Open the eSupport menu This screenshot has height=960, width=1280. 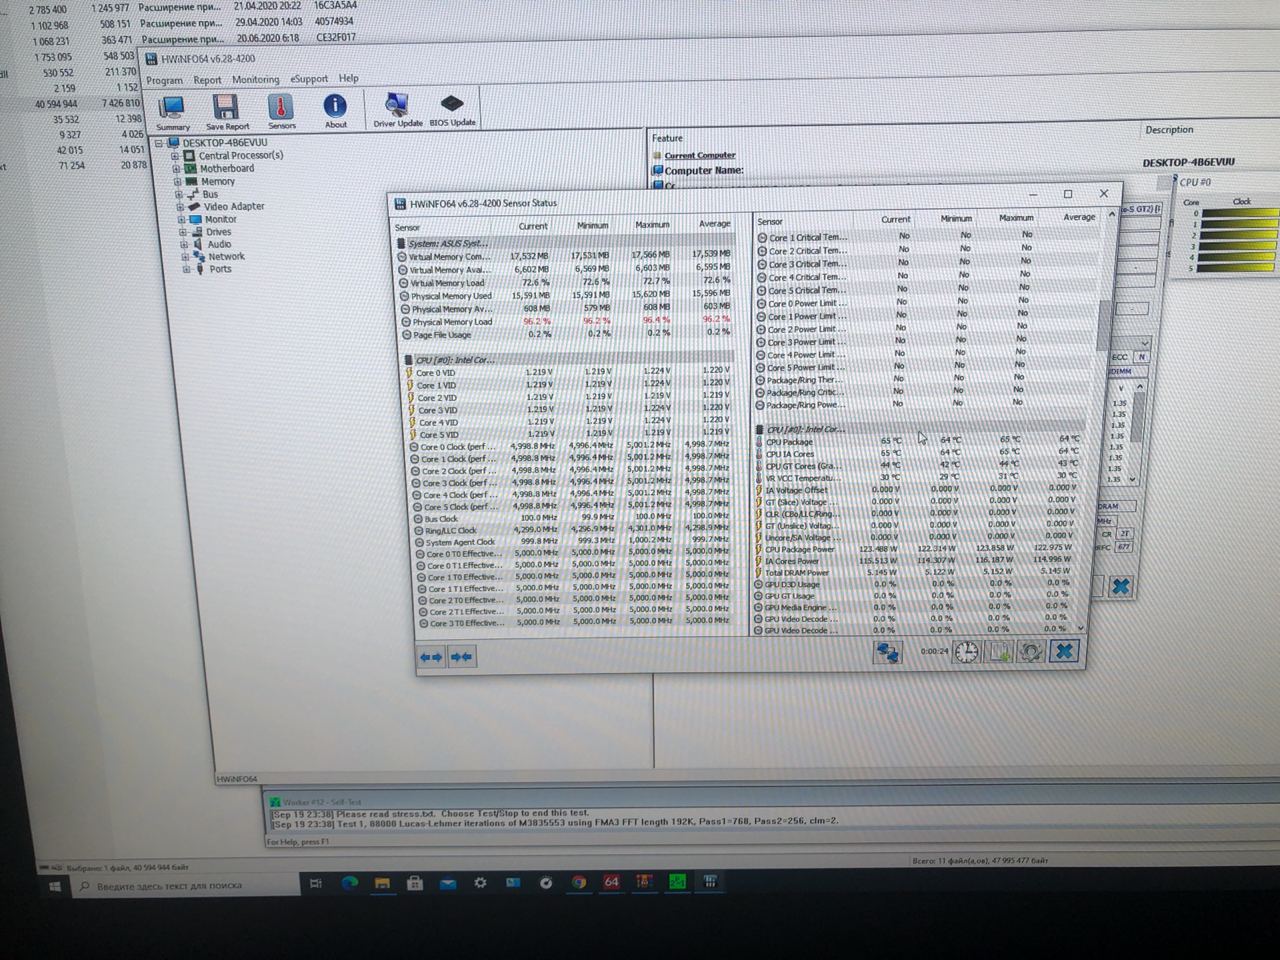pos(309,79)
